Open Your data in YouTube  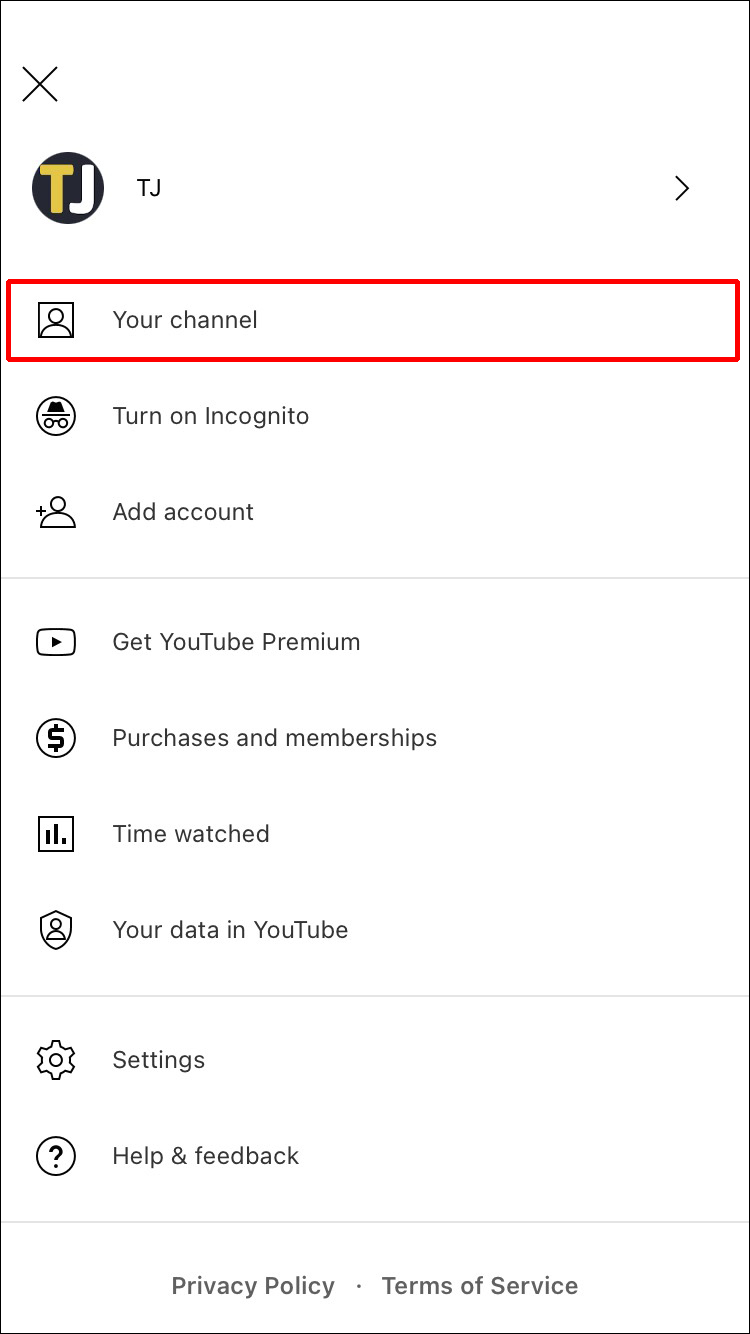(230, 930)
